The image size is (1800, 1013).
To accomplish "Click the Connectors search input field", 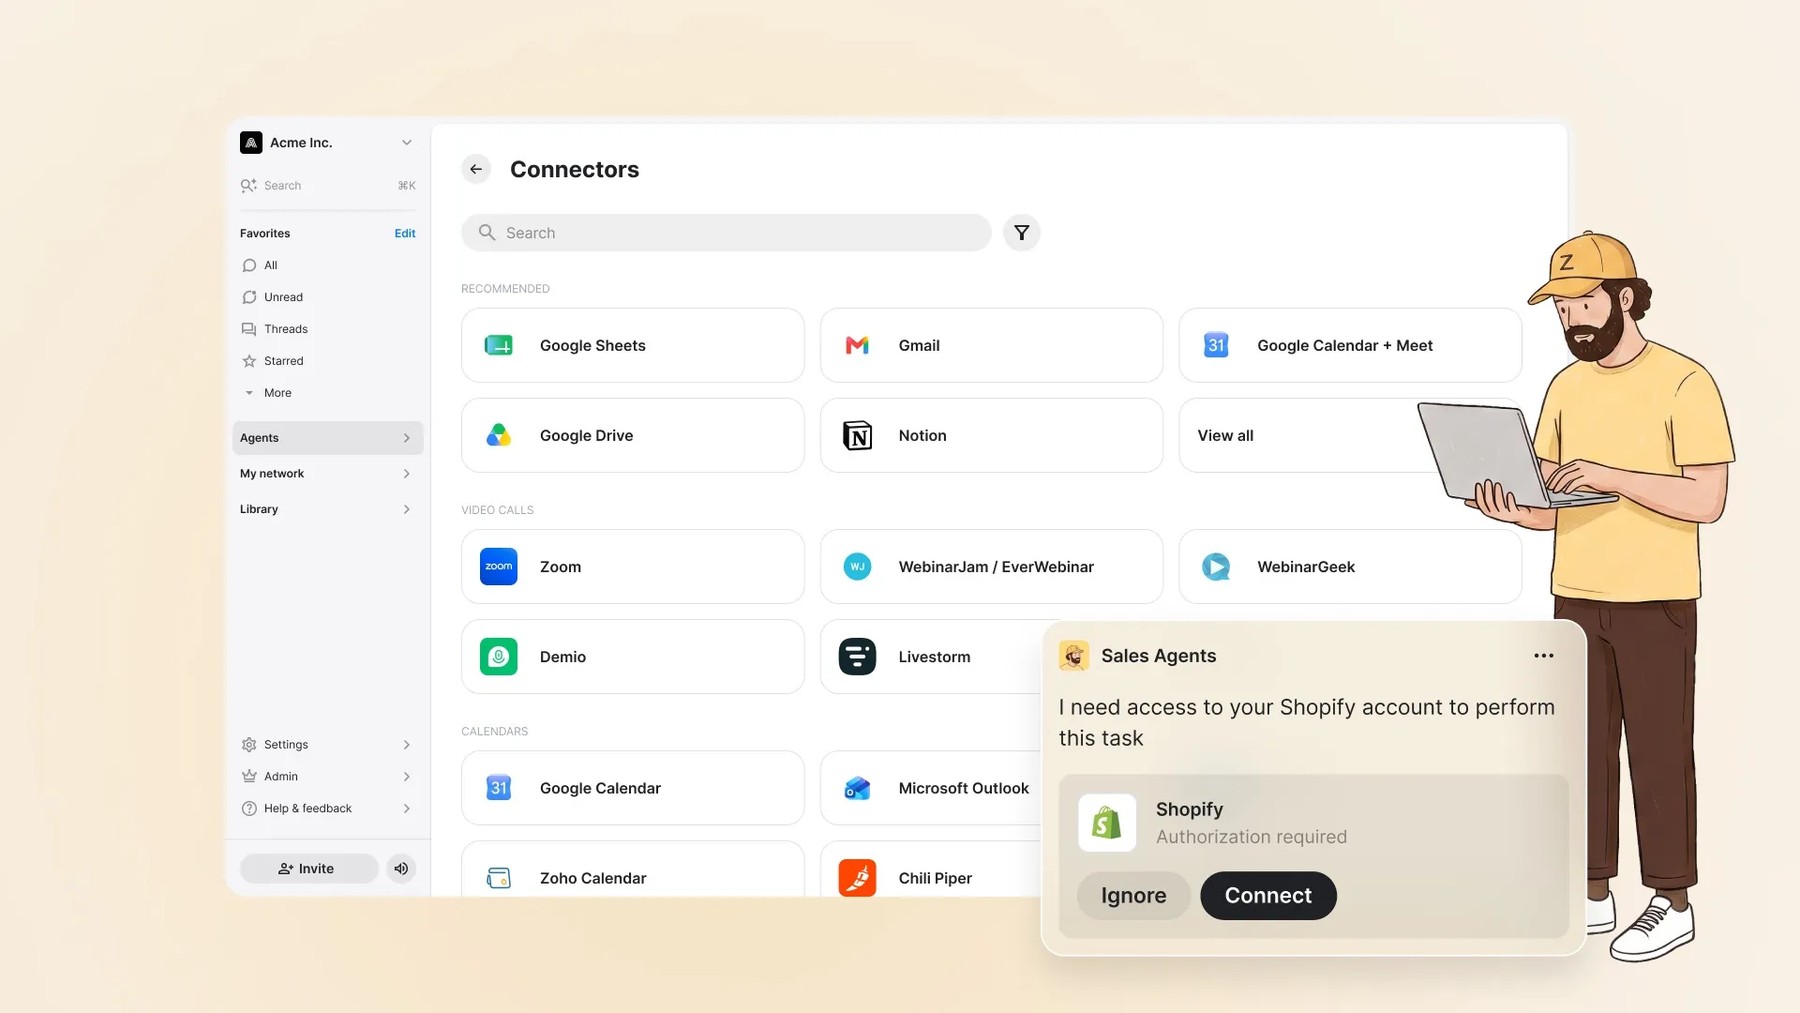I will tap(726, 233).
